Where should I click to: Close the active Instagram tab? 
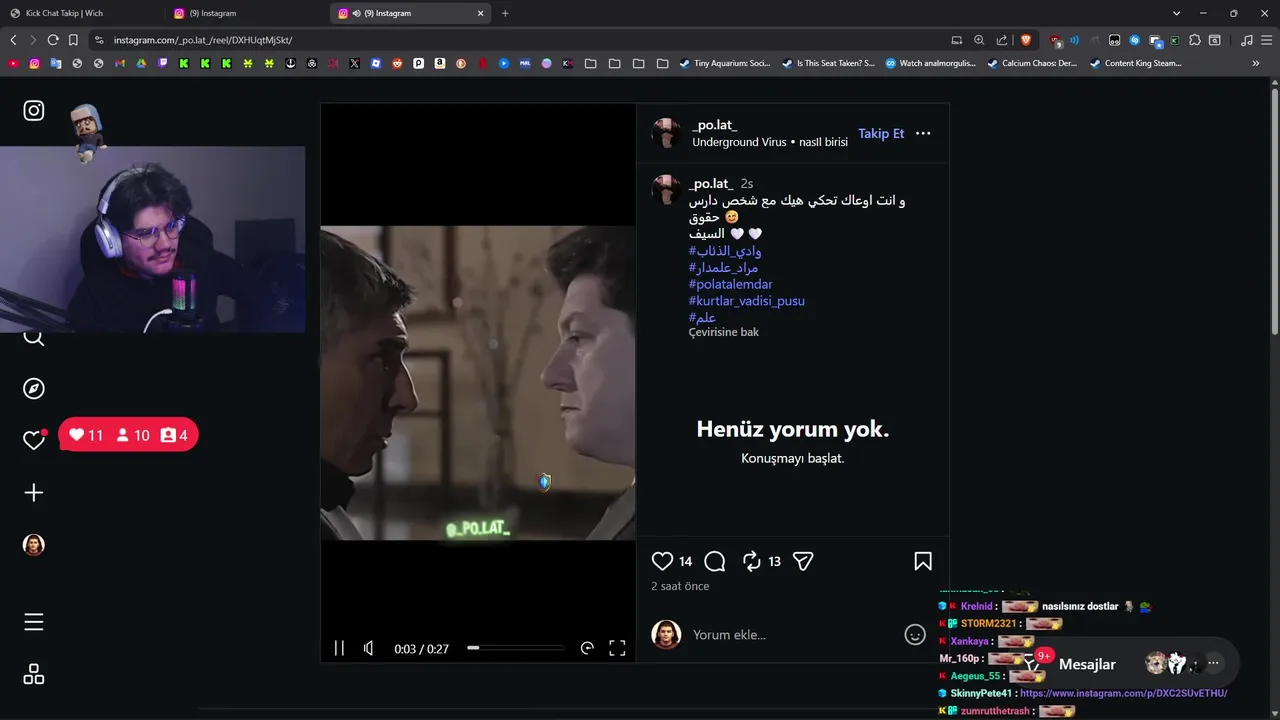[481, 13]
